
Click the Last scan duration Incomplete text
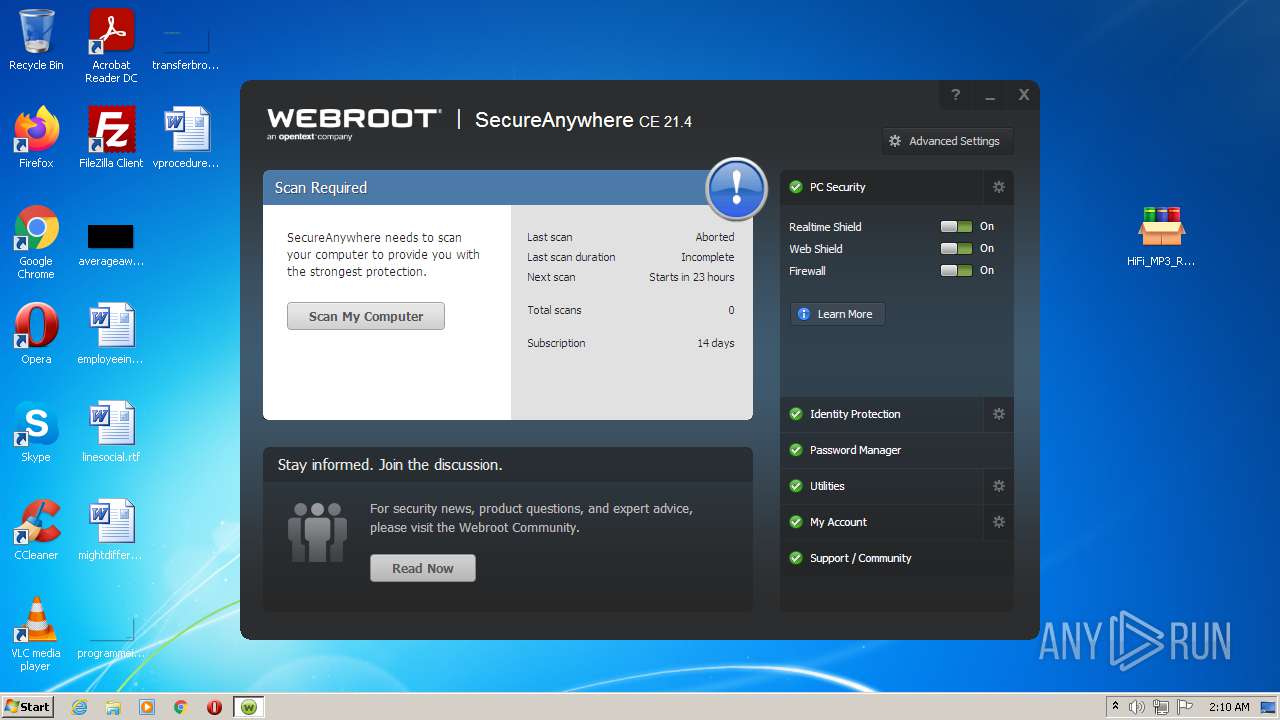[x=631, y=257]
